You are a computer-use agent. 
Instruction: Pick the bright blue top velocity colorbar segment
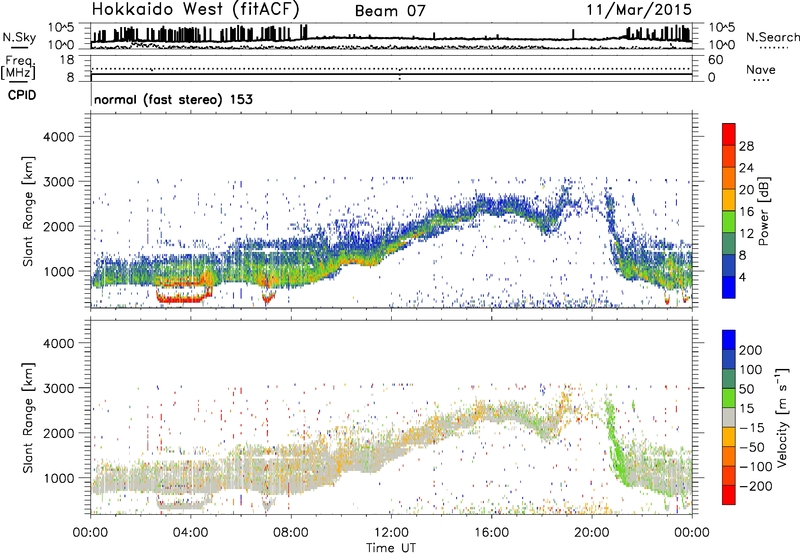click(x=729, y=340)
